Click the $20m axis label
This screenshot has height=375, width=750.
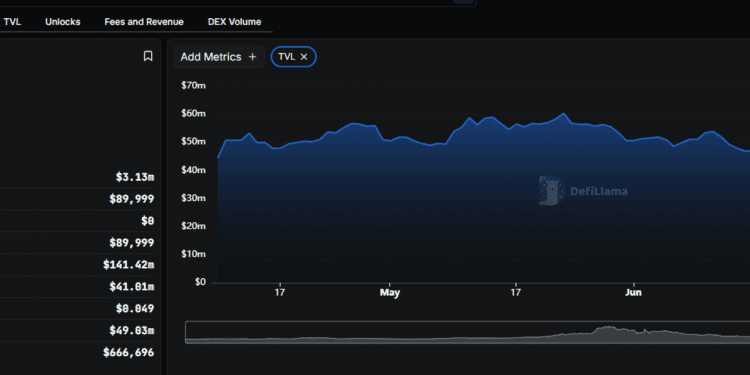click(193, 226)
